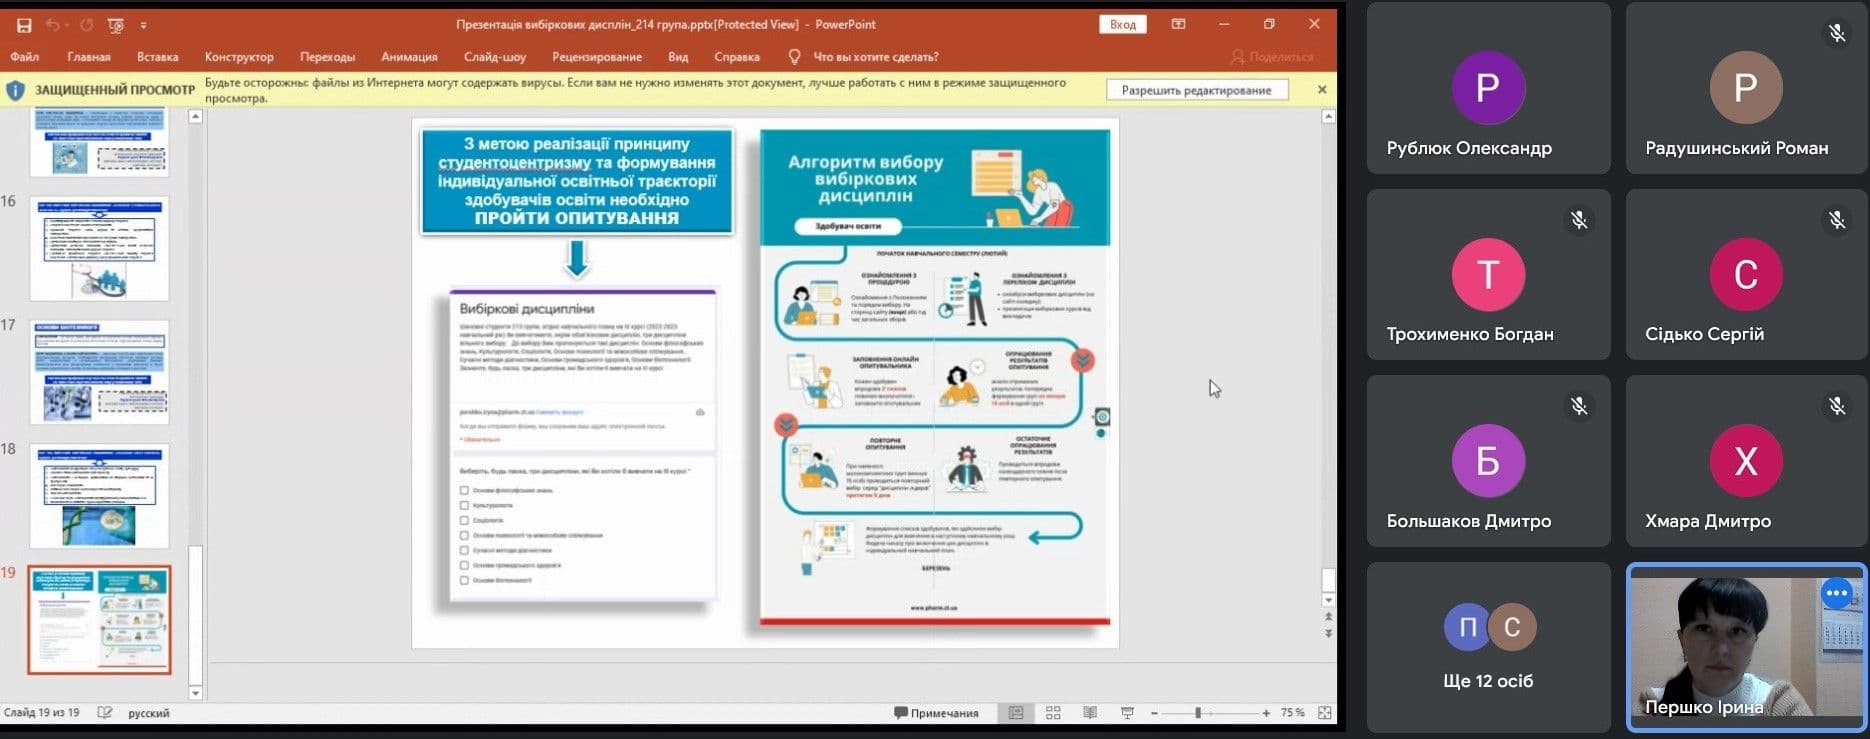Select slide 17 thumbnail
Screen dimensions: 1870x739
click(99, 372)
